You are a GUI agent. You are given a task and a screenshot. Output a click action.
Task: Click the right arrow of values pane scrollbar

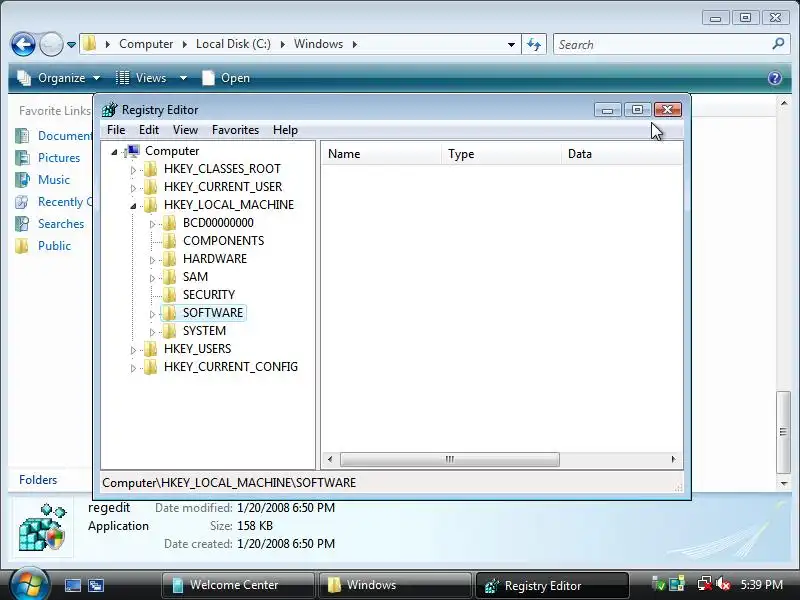[673, 459]
